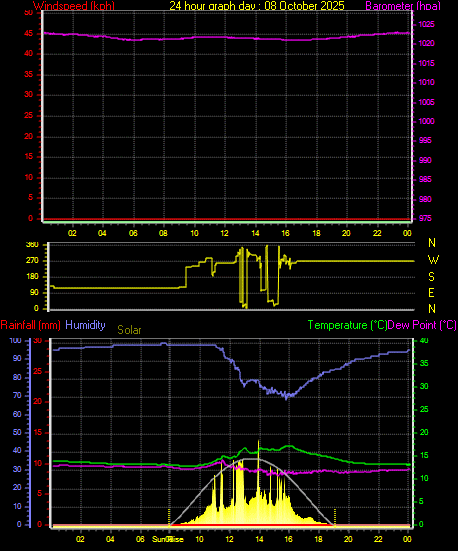Click the 985 value on barometer axis

pos(425,180)
